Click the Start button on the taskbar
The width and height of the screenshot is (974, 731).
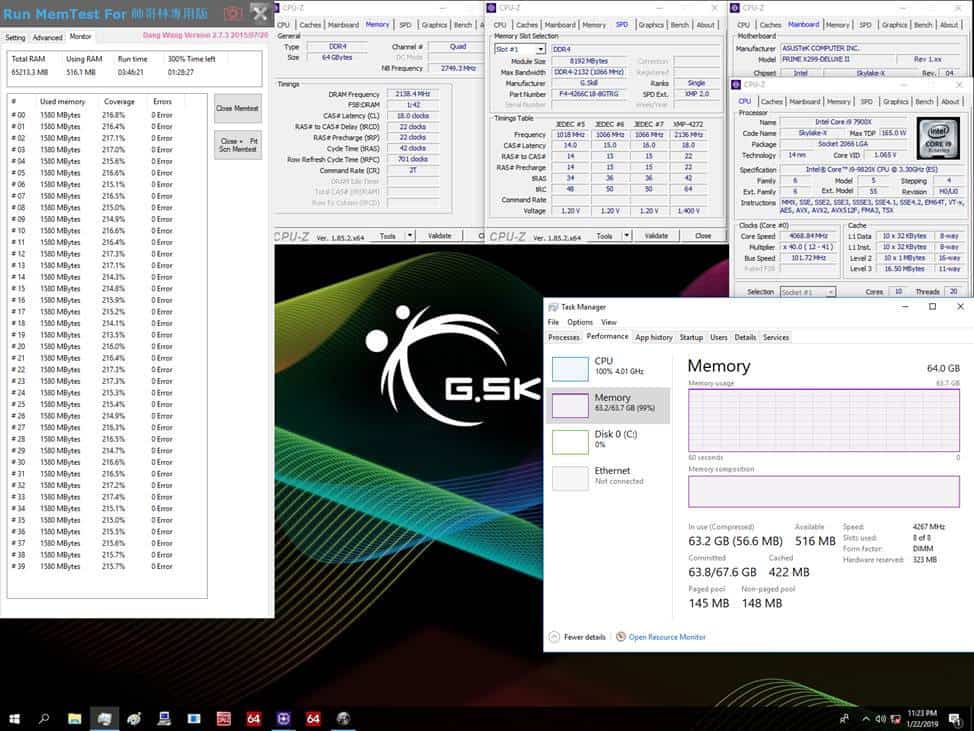[15, 719]
